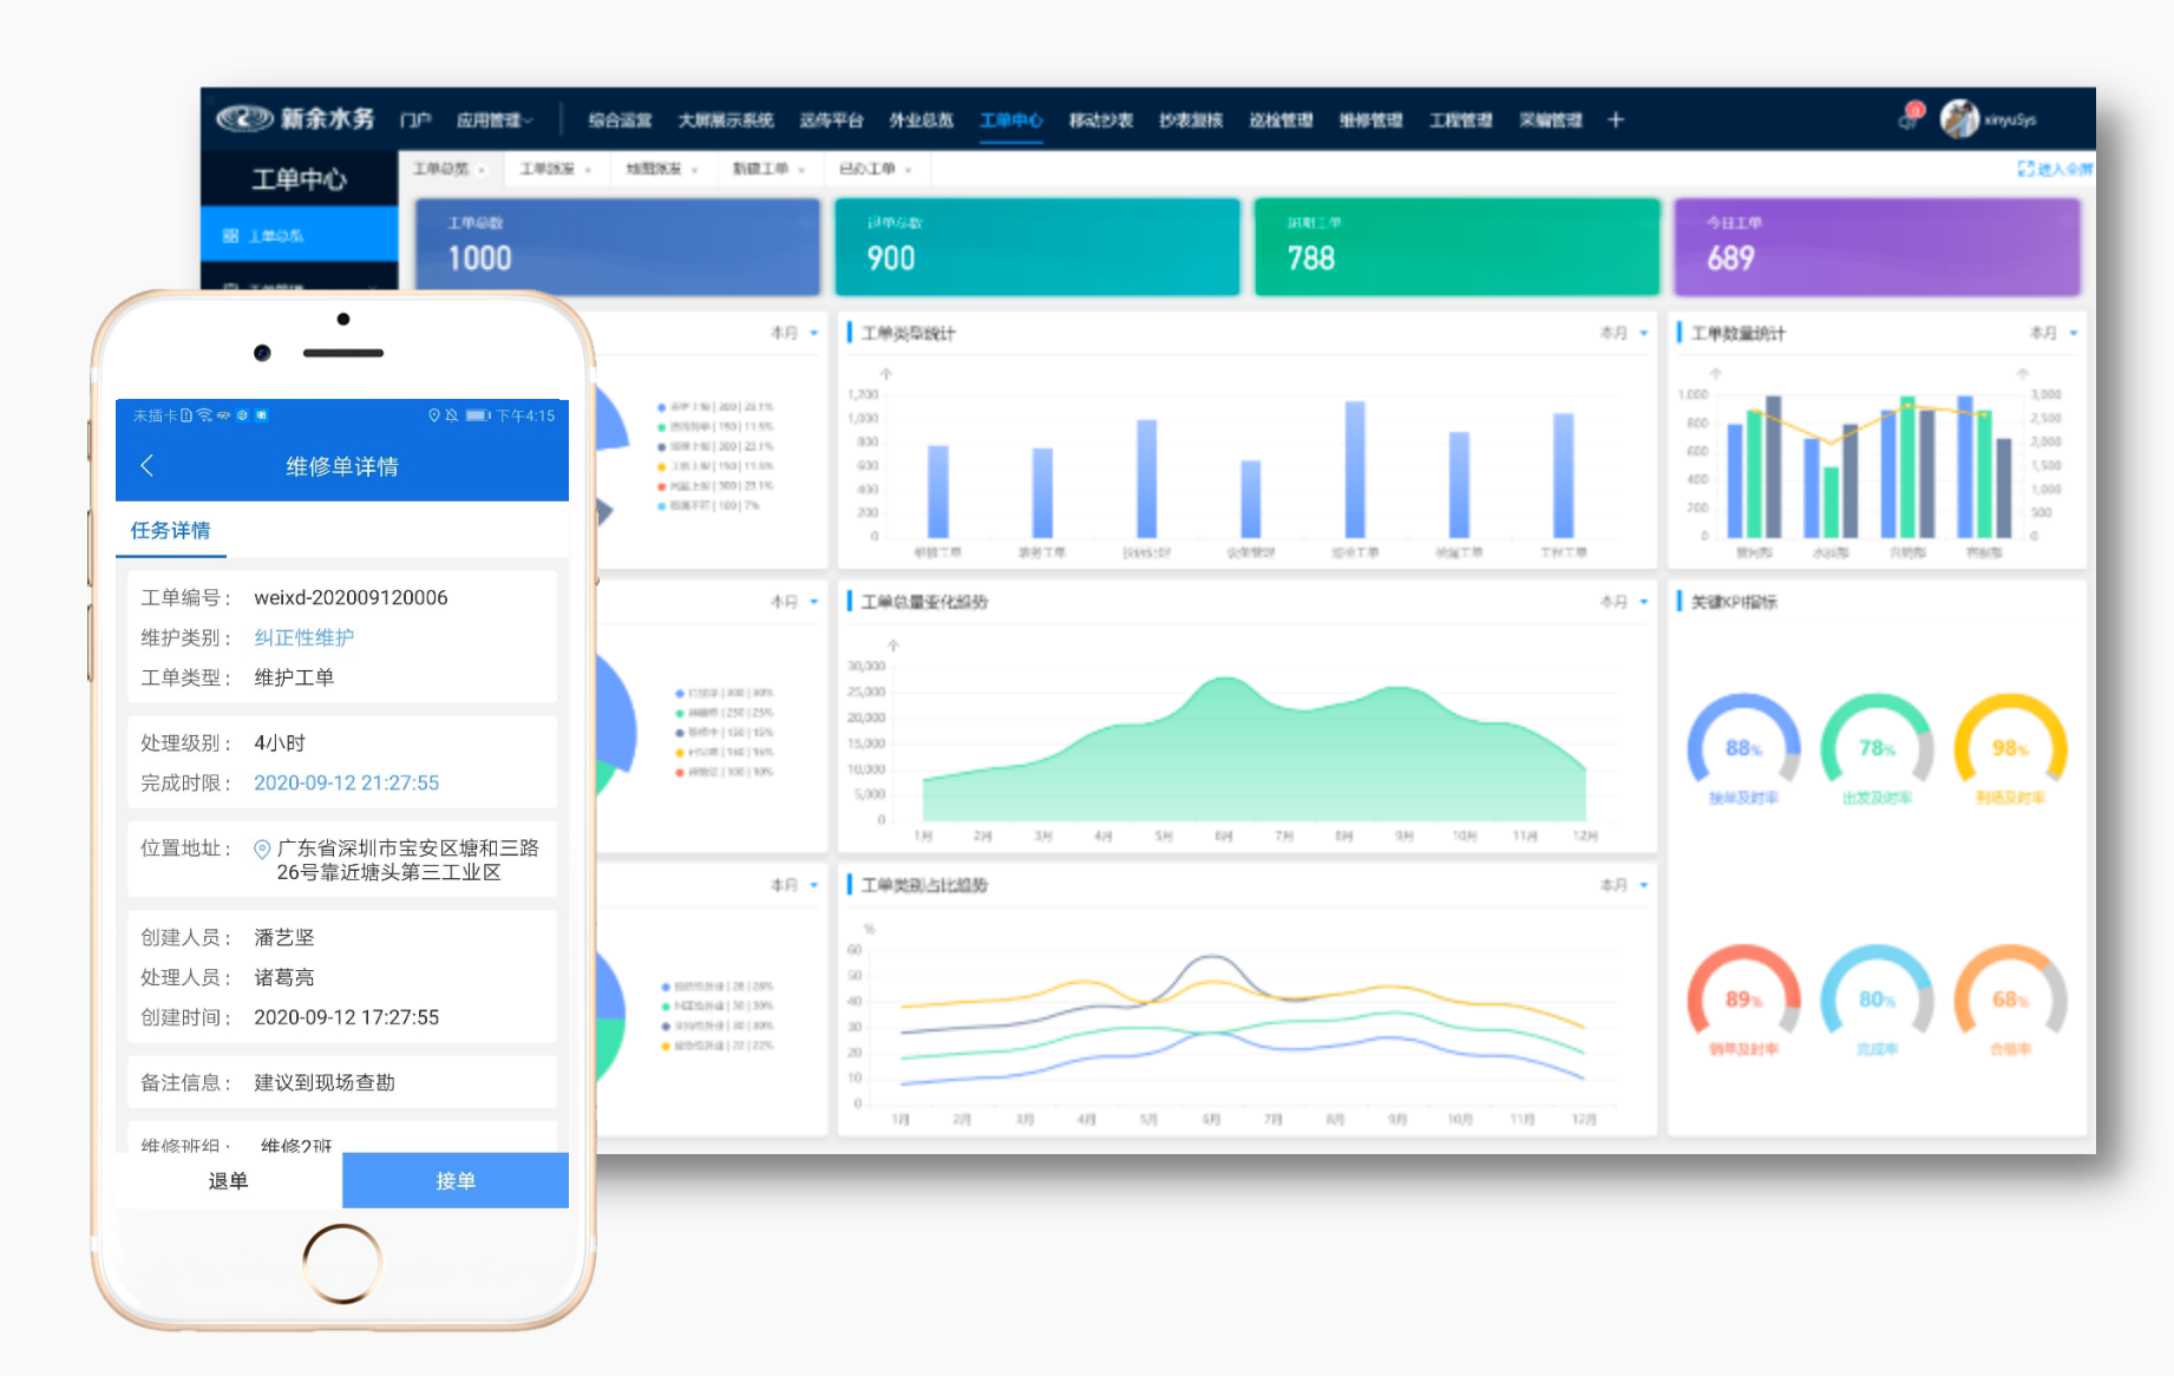Click the green card showing 788
2174x1376 pixels.
[x=1457, y=246]
